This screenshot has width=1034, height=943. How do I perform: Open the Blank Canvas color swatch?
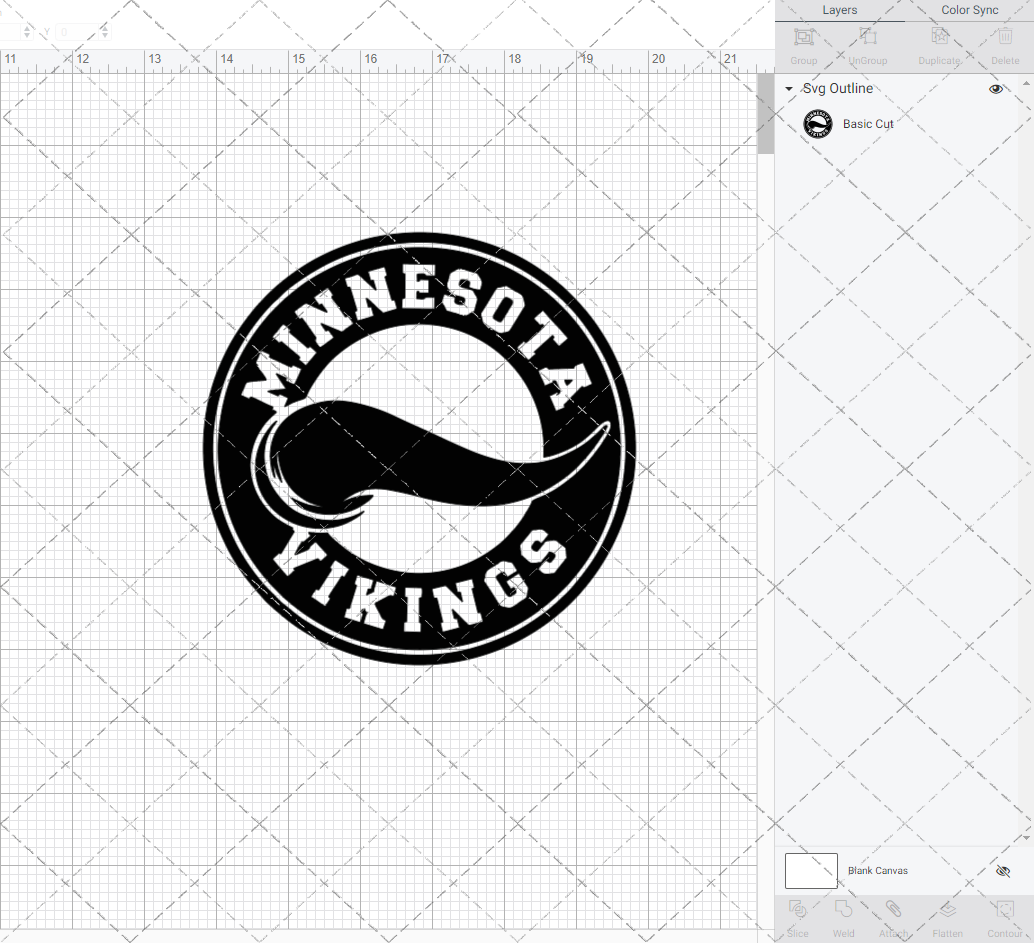(810, 870)
